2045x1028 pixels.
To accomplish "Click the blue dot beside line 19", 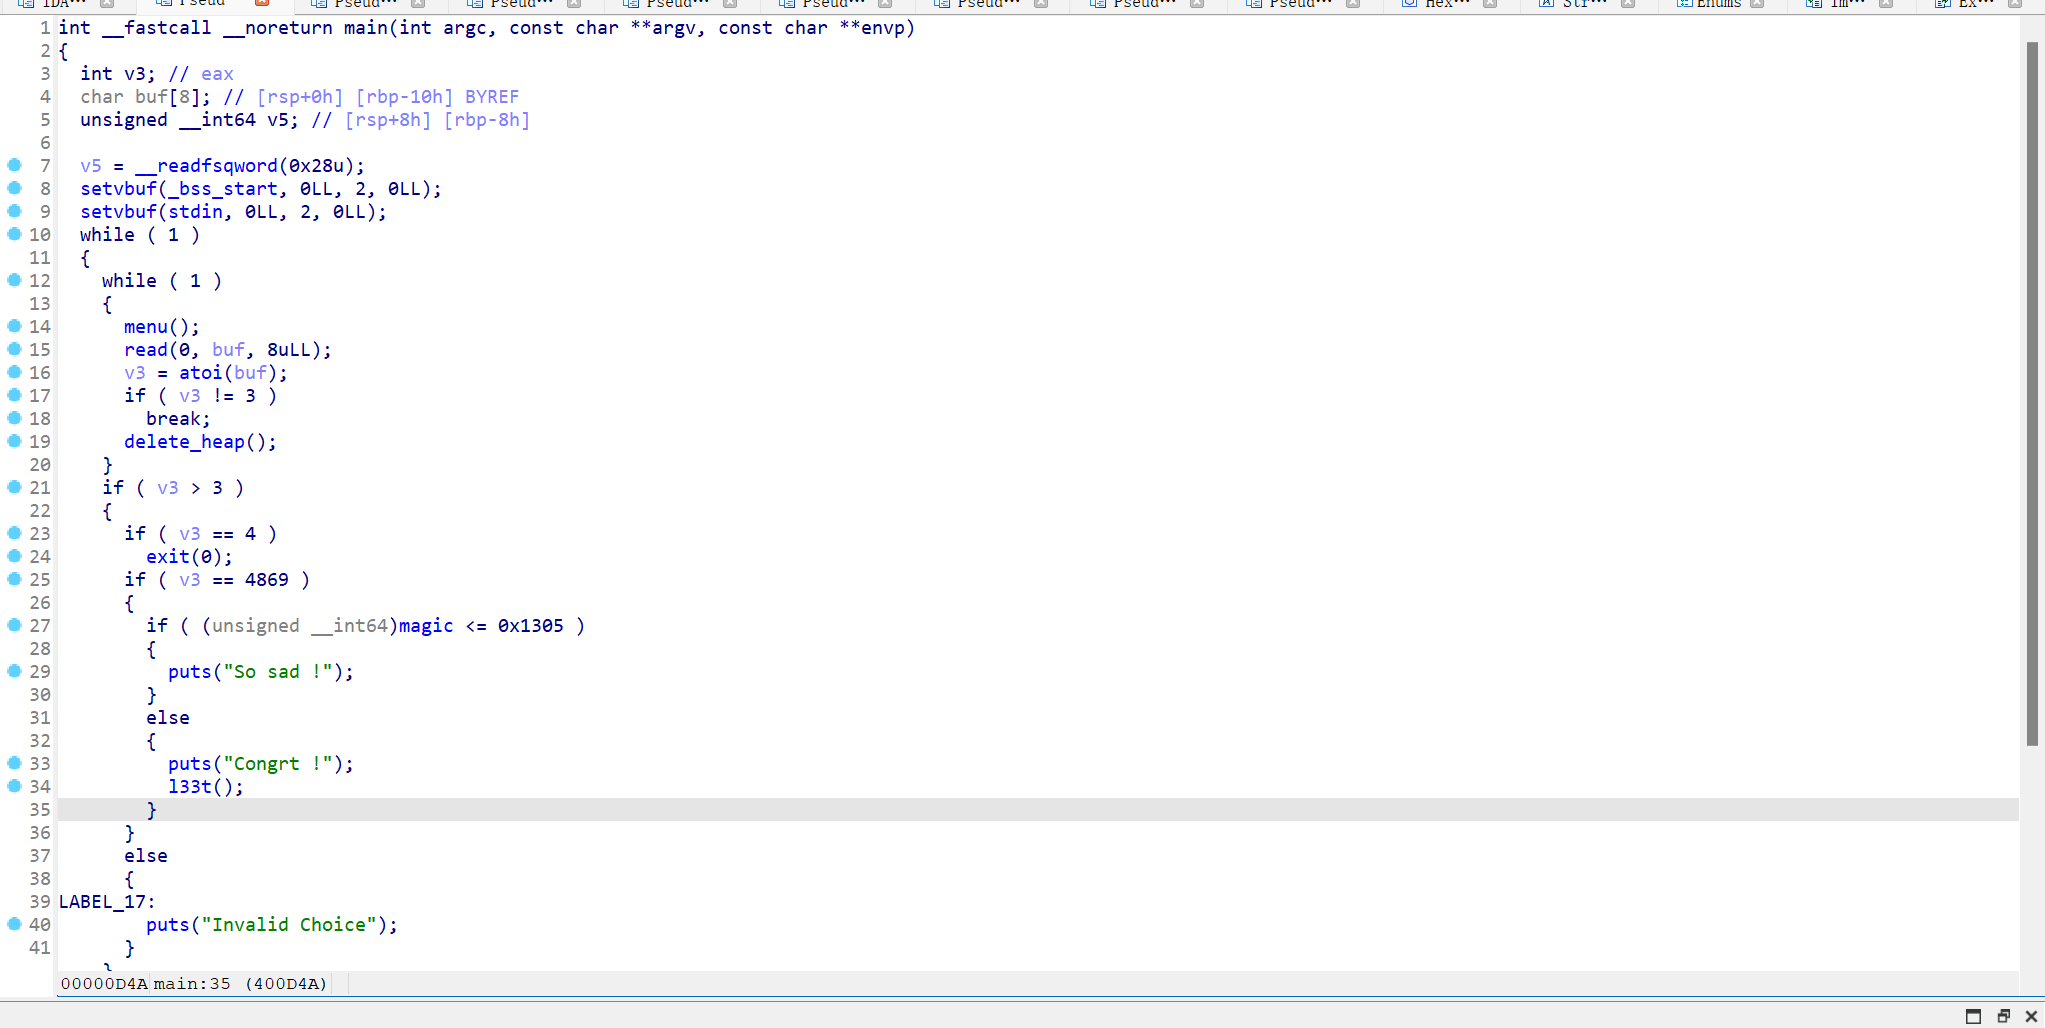I will pyautogui.click(x=14, y=441).
